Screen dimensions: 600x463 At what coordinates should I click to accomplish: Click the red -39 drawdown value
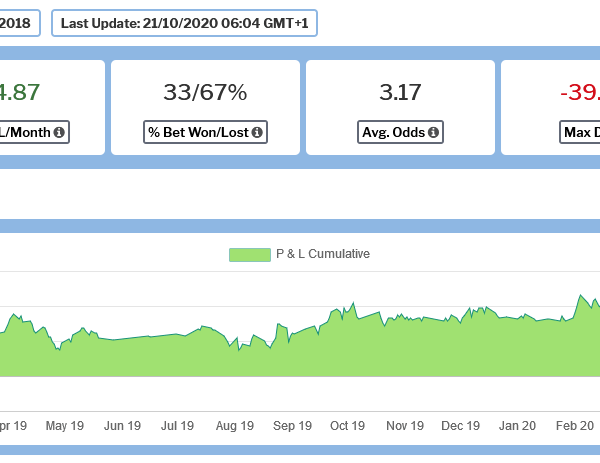580,93
